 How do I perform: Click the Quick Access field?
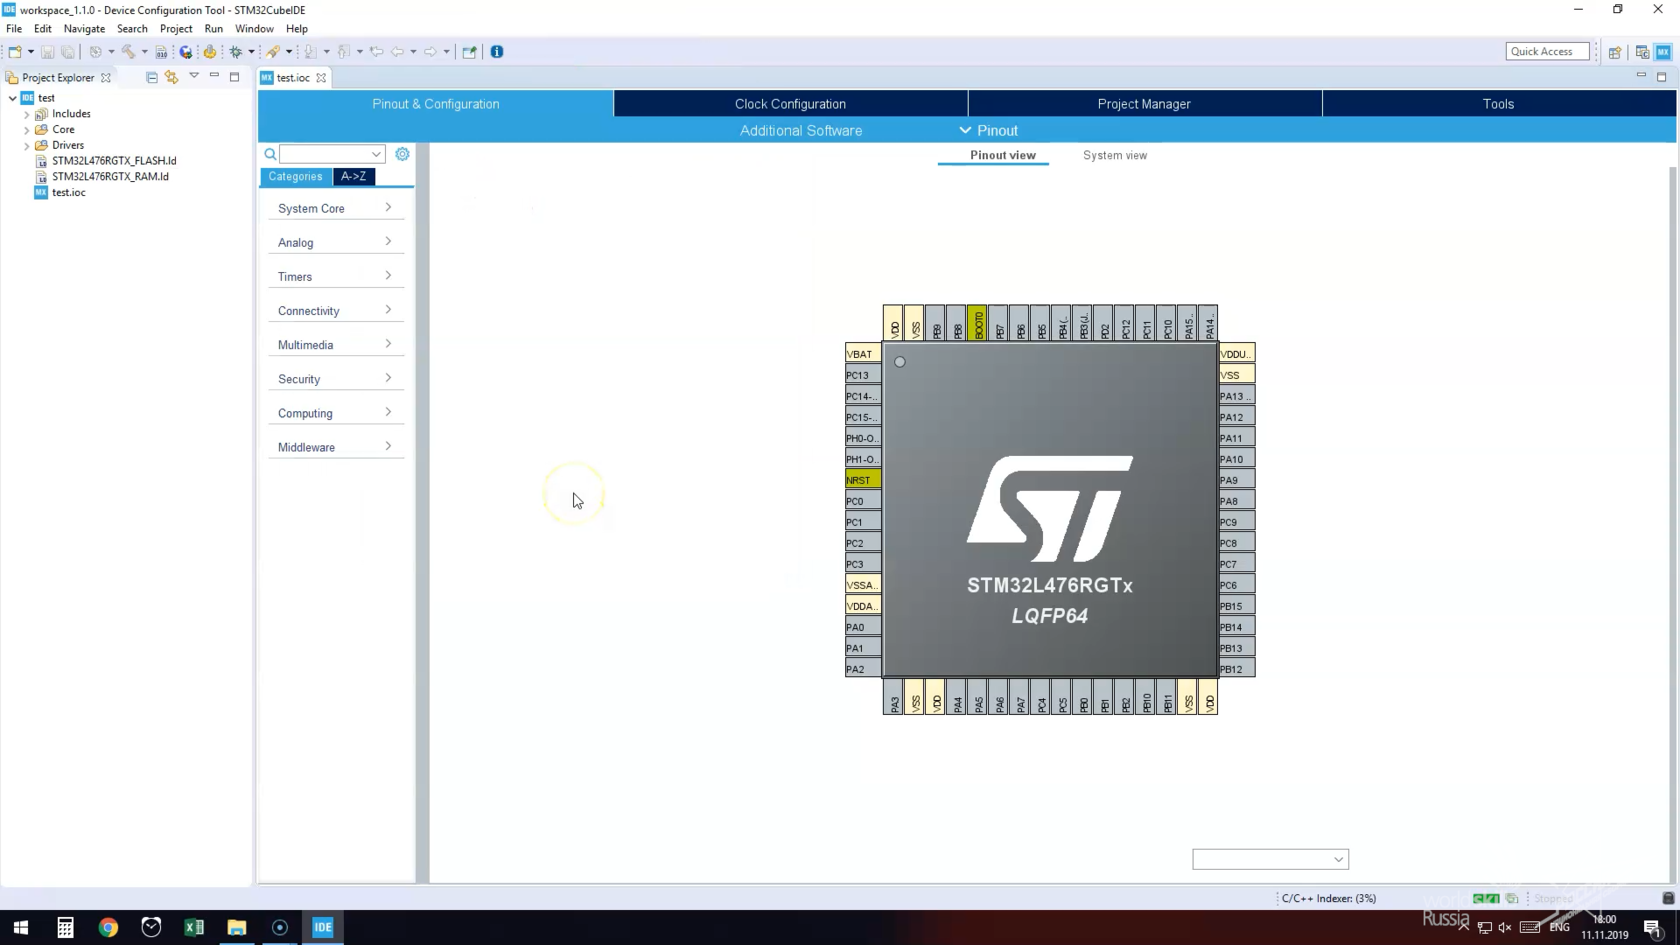(1547, 51)
